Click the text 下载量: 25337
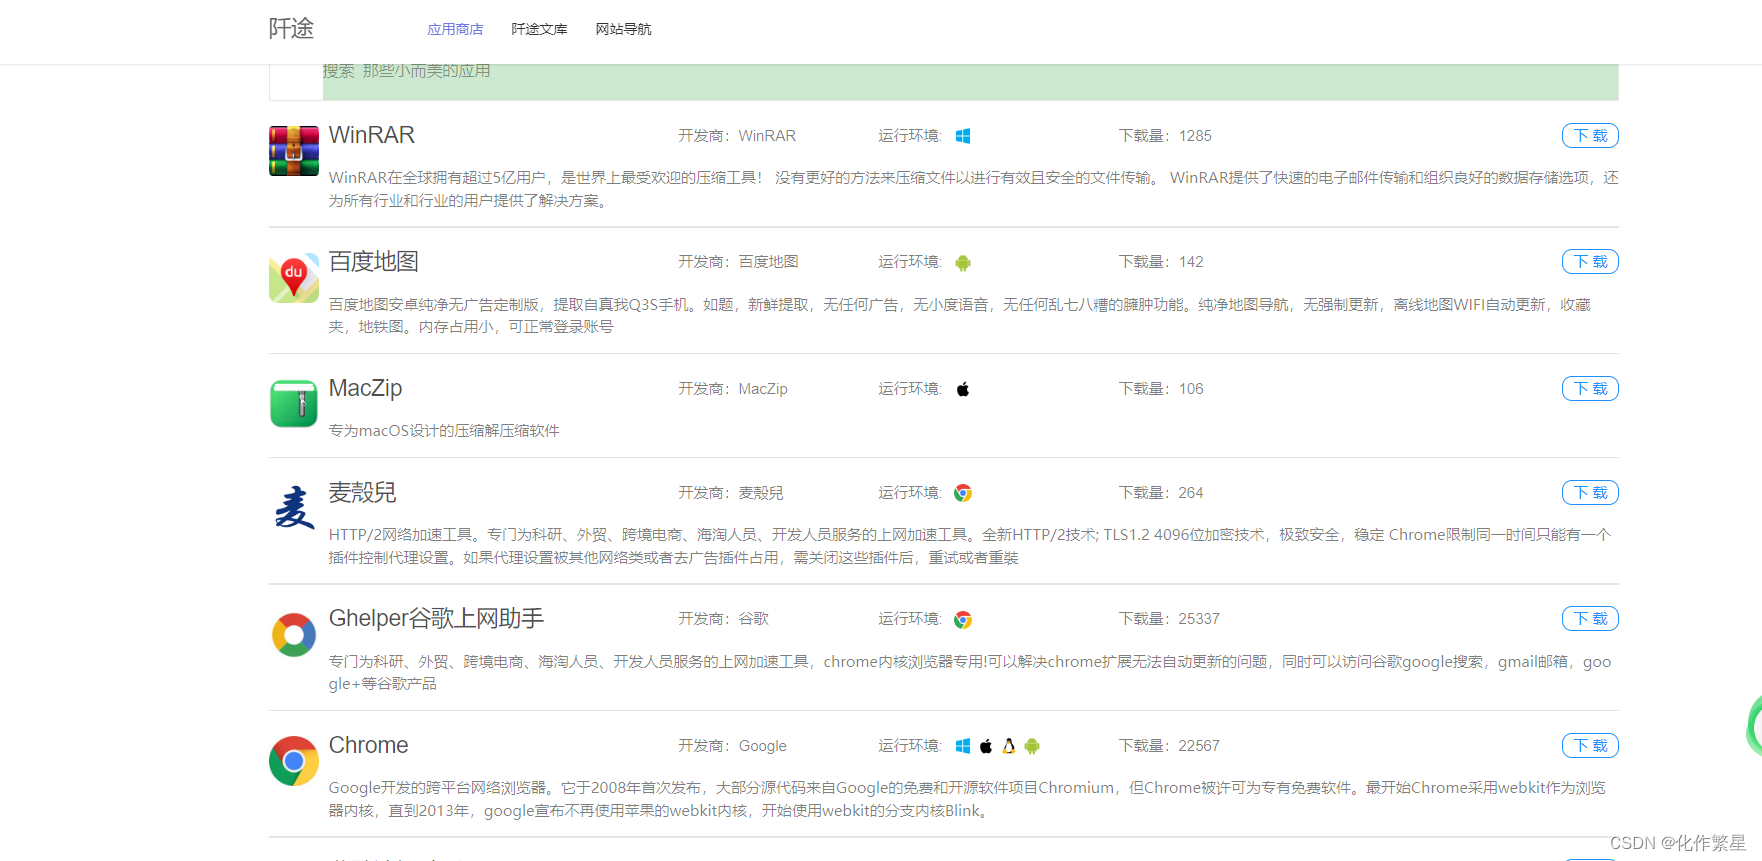1762x861 pixels. [1169, 619]
